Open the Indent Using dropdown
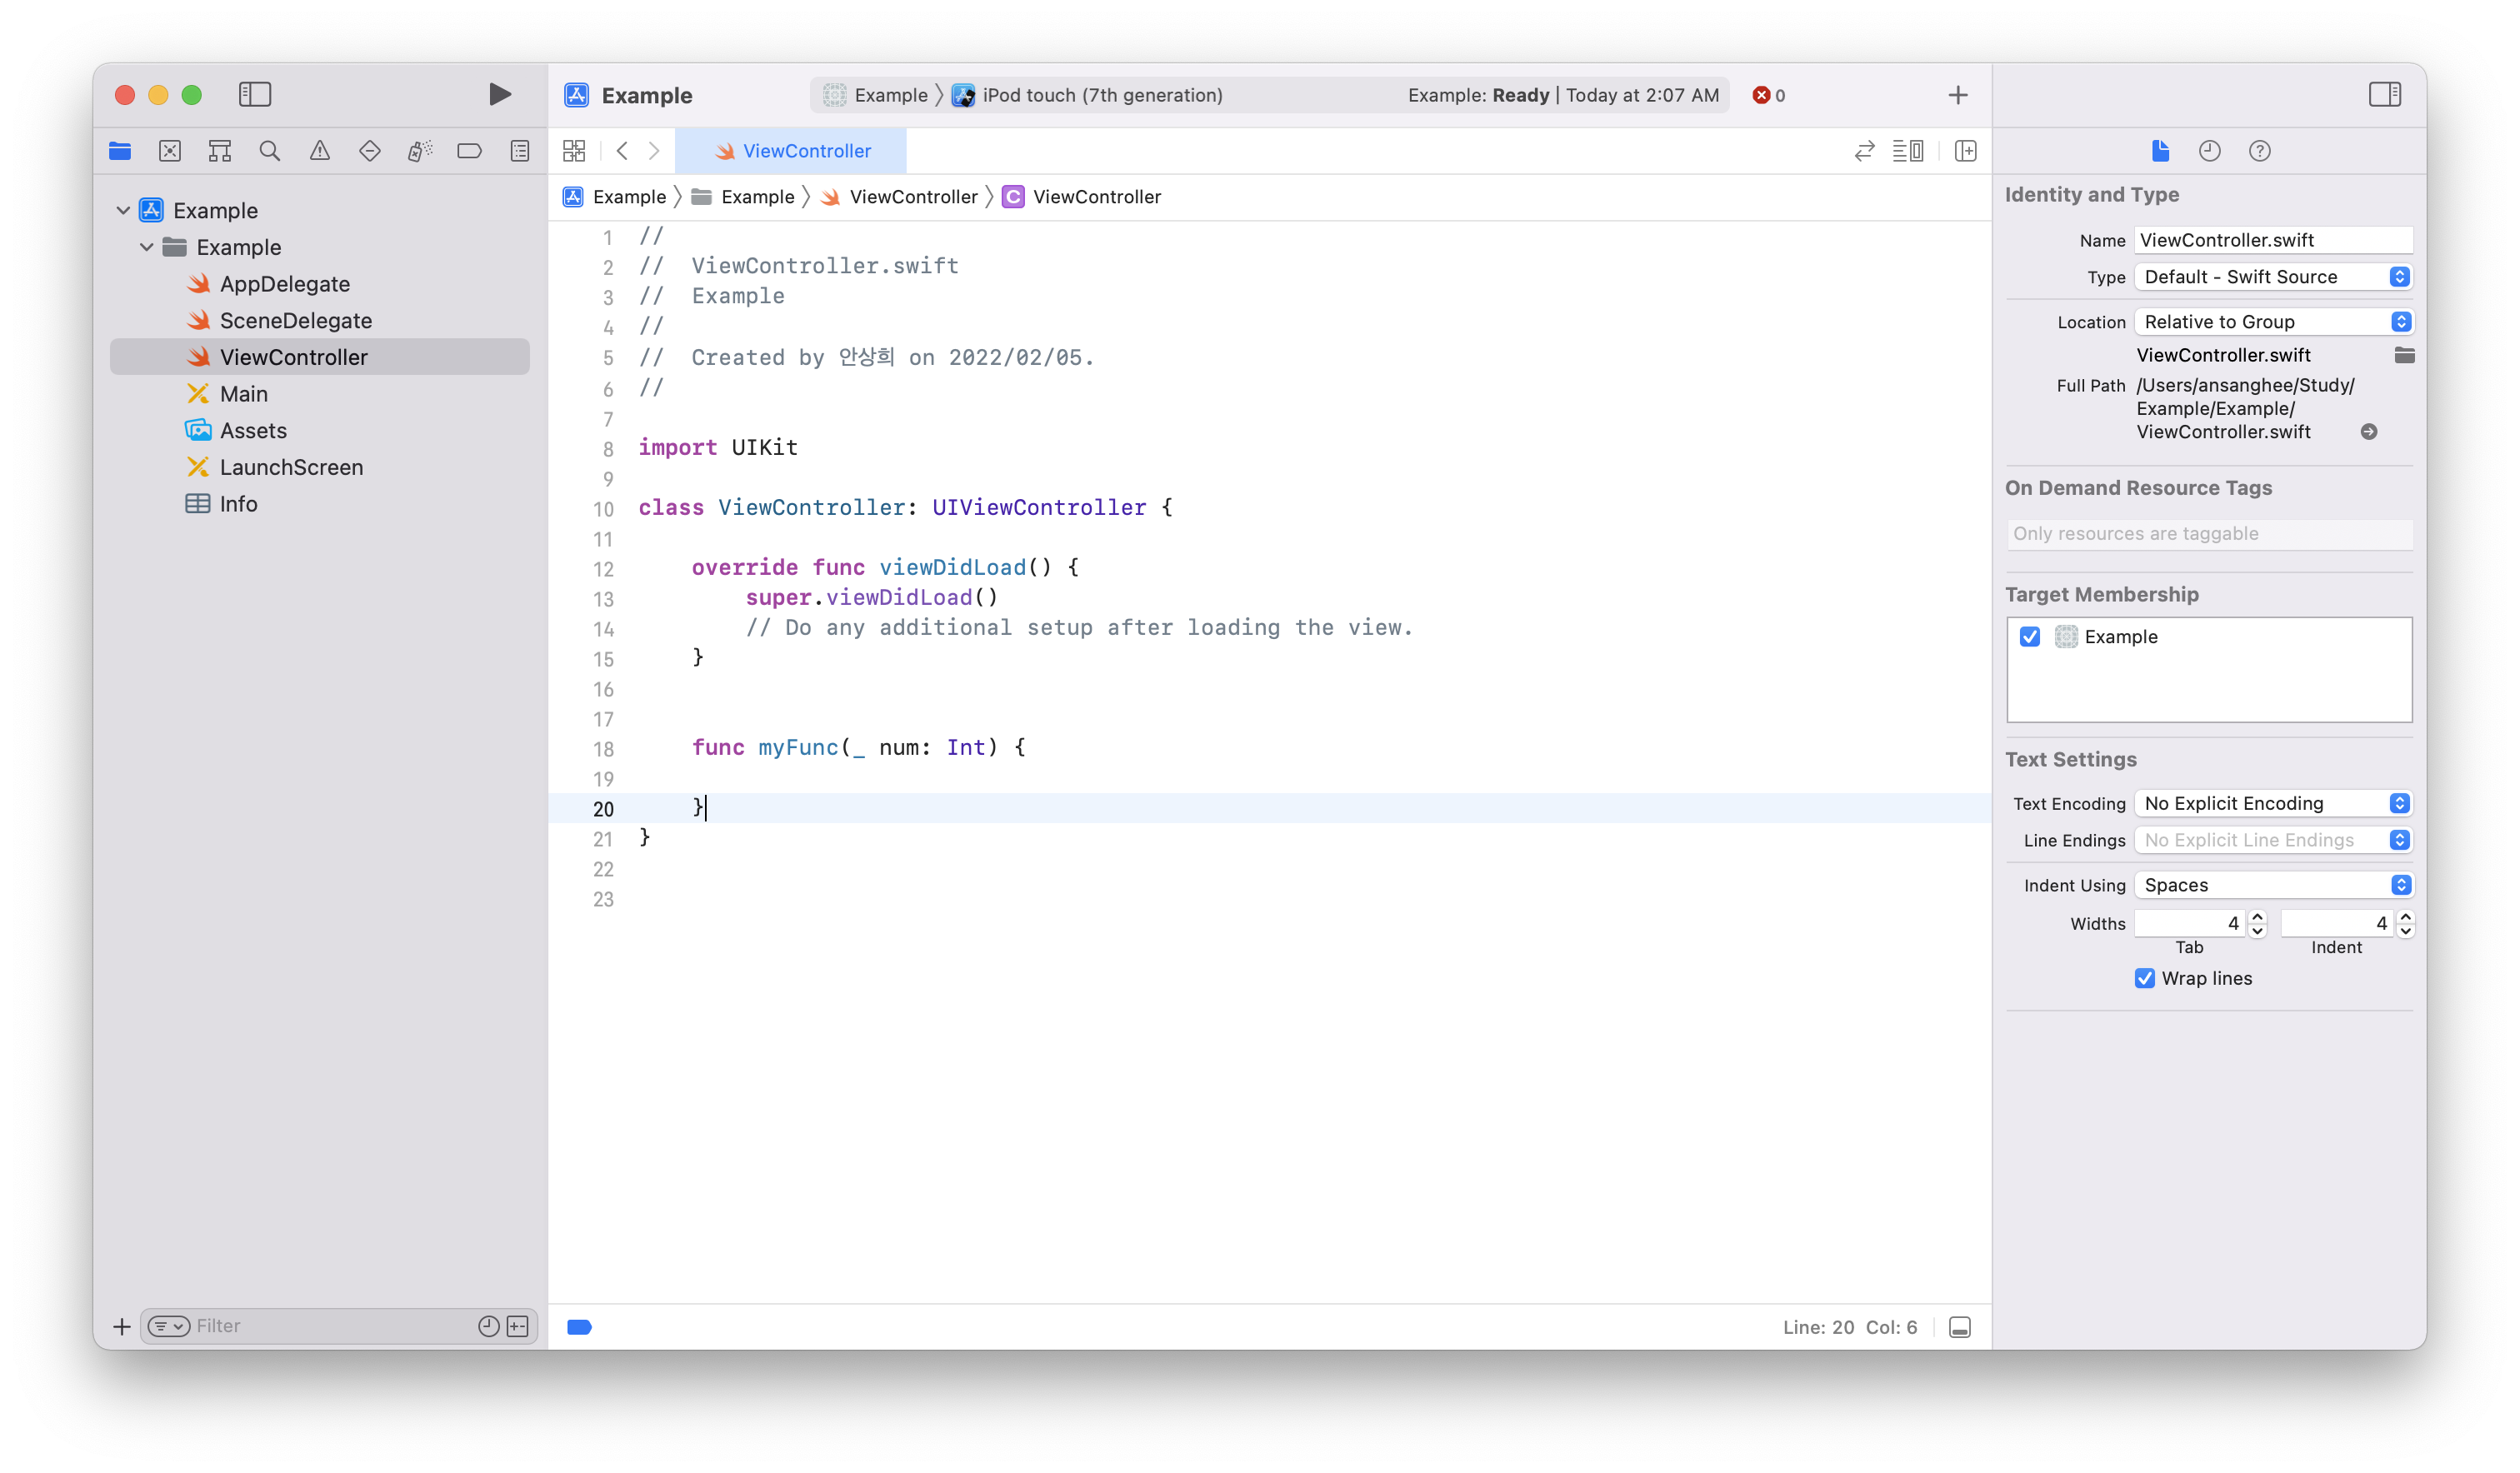Image resolution: width=2520 pixels, height=1473 pixels. (x=2272, y=885)
